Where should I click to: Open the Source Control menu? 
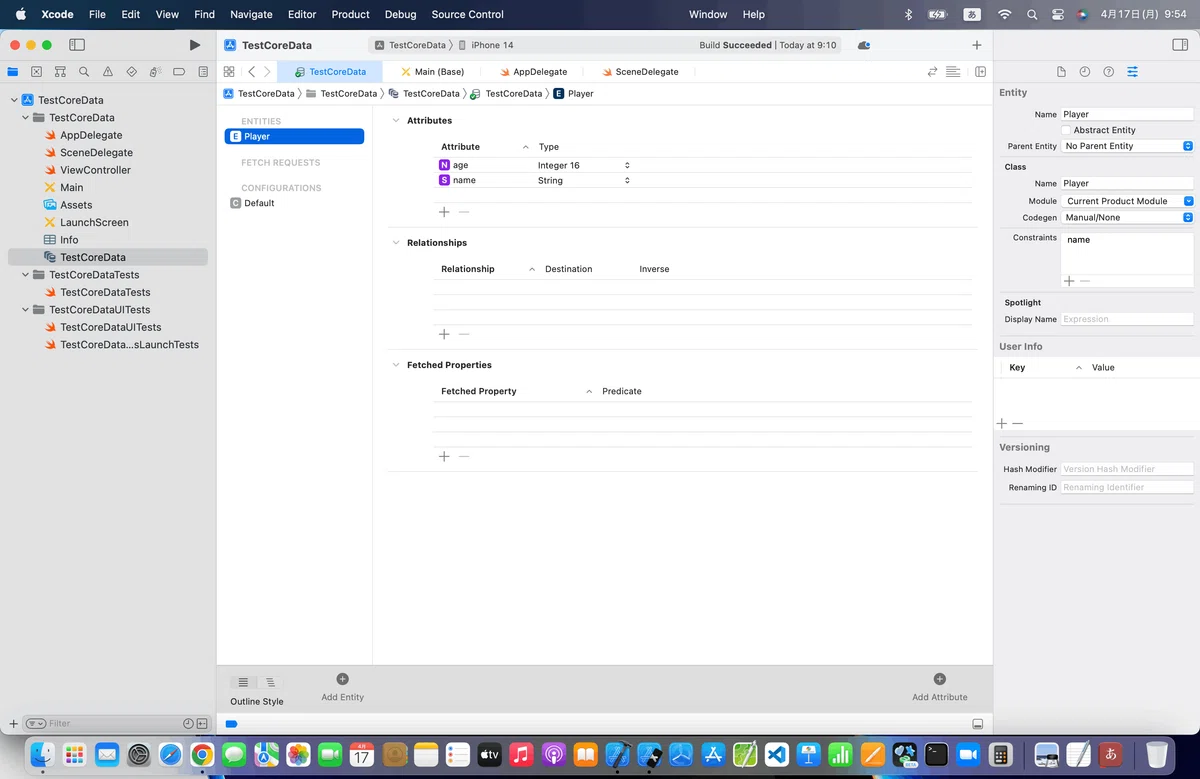click(x=468, y=14)
